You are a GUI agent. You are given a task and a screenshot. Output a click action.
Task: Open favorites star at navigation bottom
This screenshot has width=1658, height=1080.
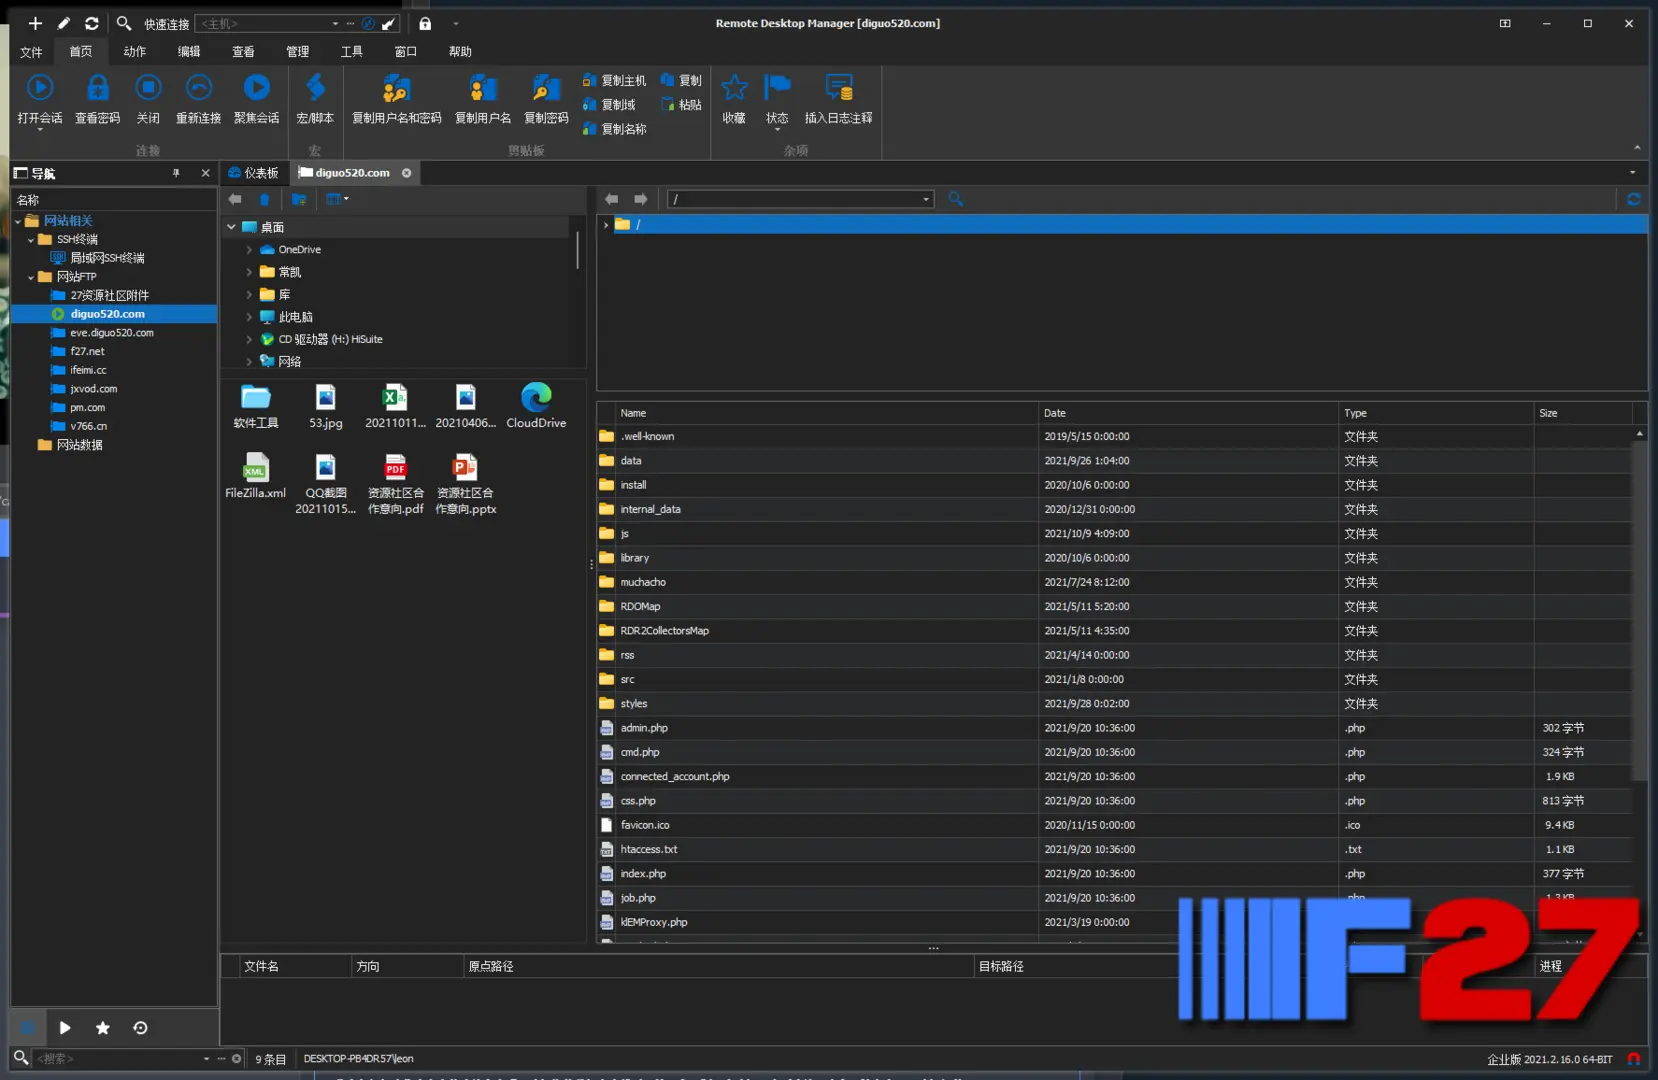(102, 1028)
